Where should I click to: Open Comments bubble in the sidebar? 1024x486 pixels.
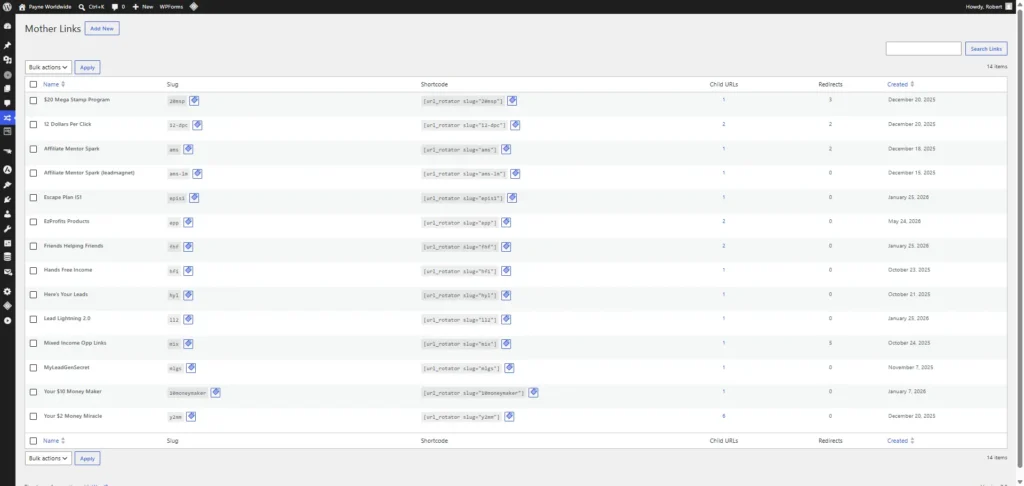tap(7, 103)
